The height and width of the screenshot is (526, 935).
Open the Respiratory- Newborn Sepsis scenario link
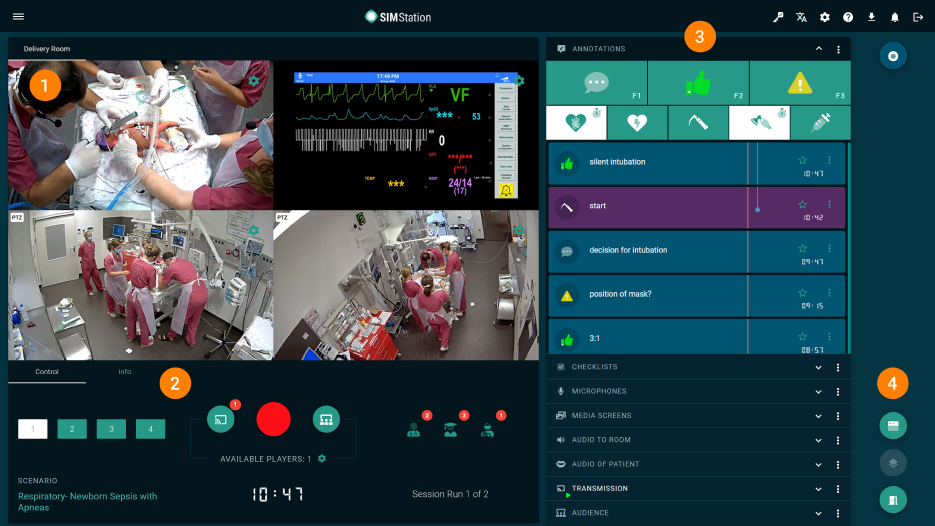tap(87, 502)
